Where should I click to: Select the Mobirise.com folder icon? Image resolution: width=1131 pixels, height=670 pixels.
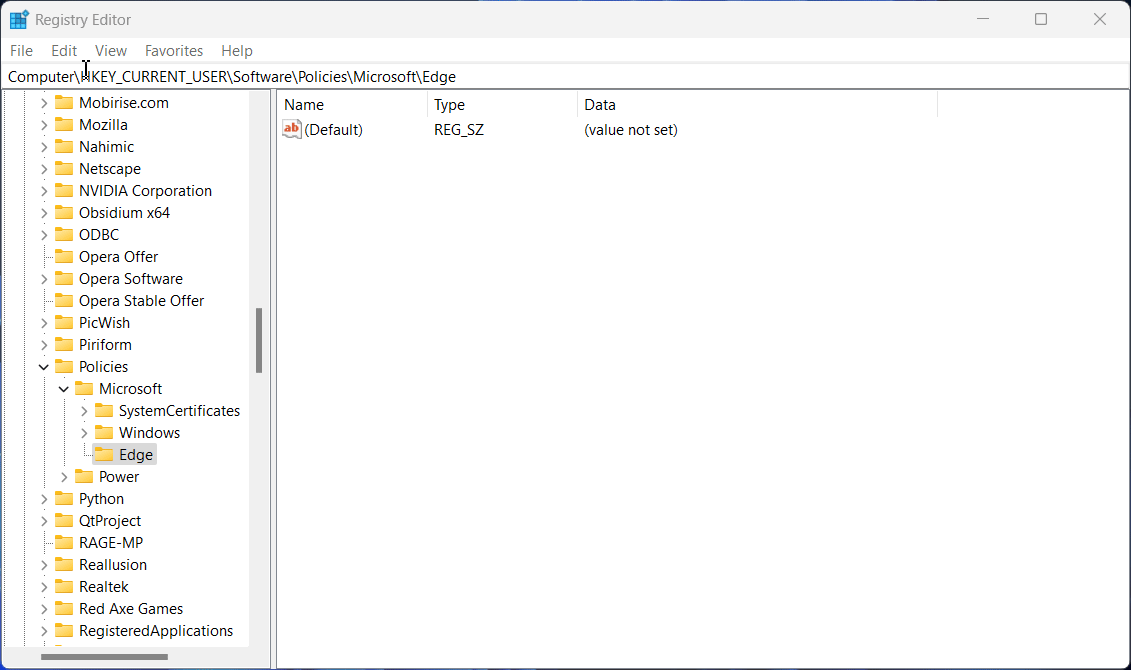[64, 102]
